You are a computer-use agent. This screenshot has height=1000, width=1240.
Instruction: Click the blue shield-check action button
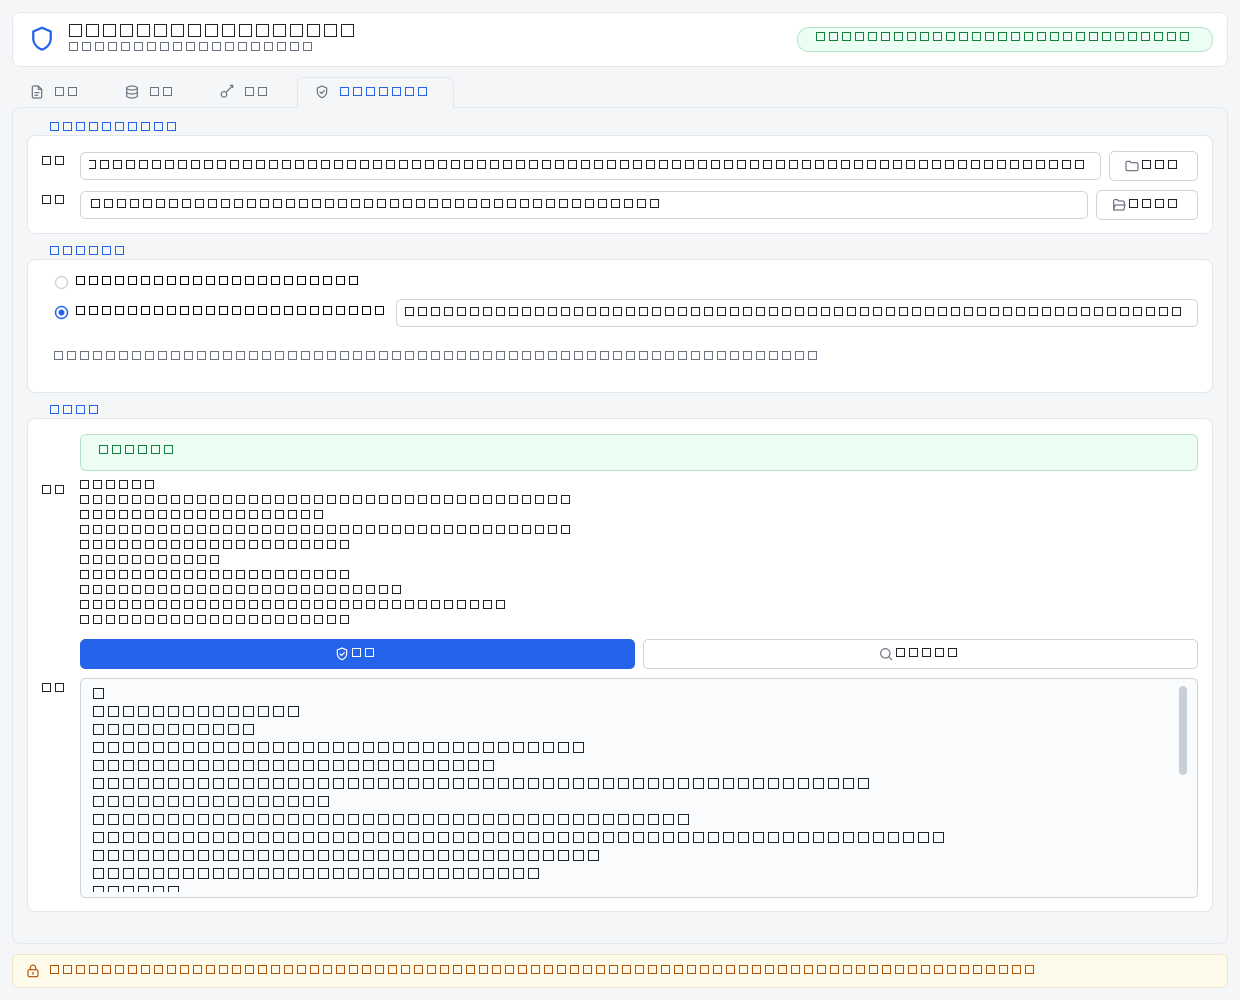[x=357, y=654]
